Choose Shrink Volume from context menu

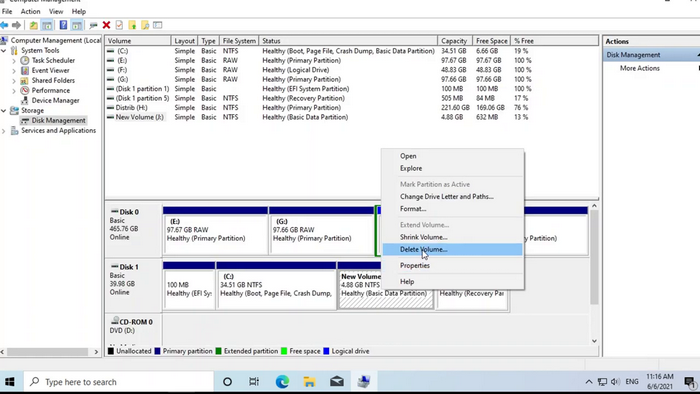(452, 237)
